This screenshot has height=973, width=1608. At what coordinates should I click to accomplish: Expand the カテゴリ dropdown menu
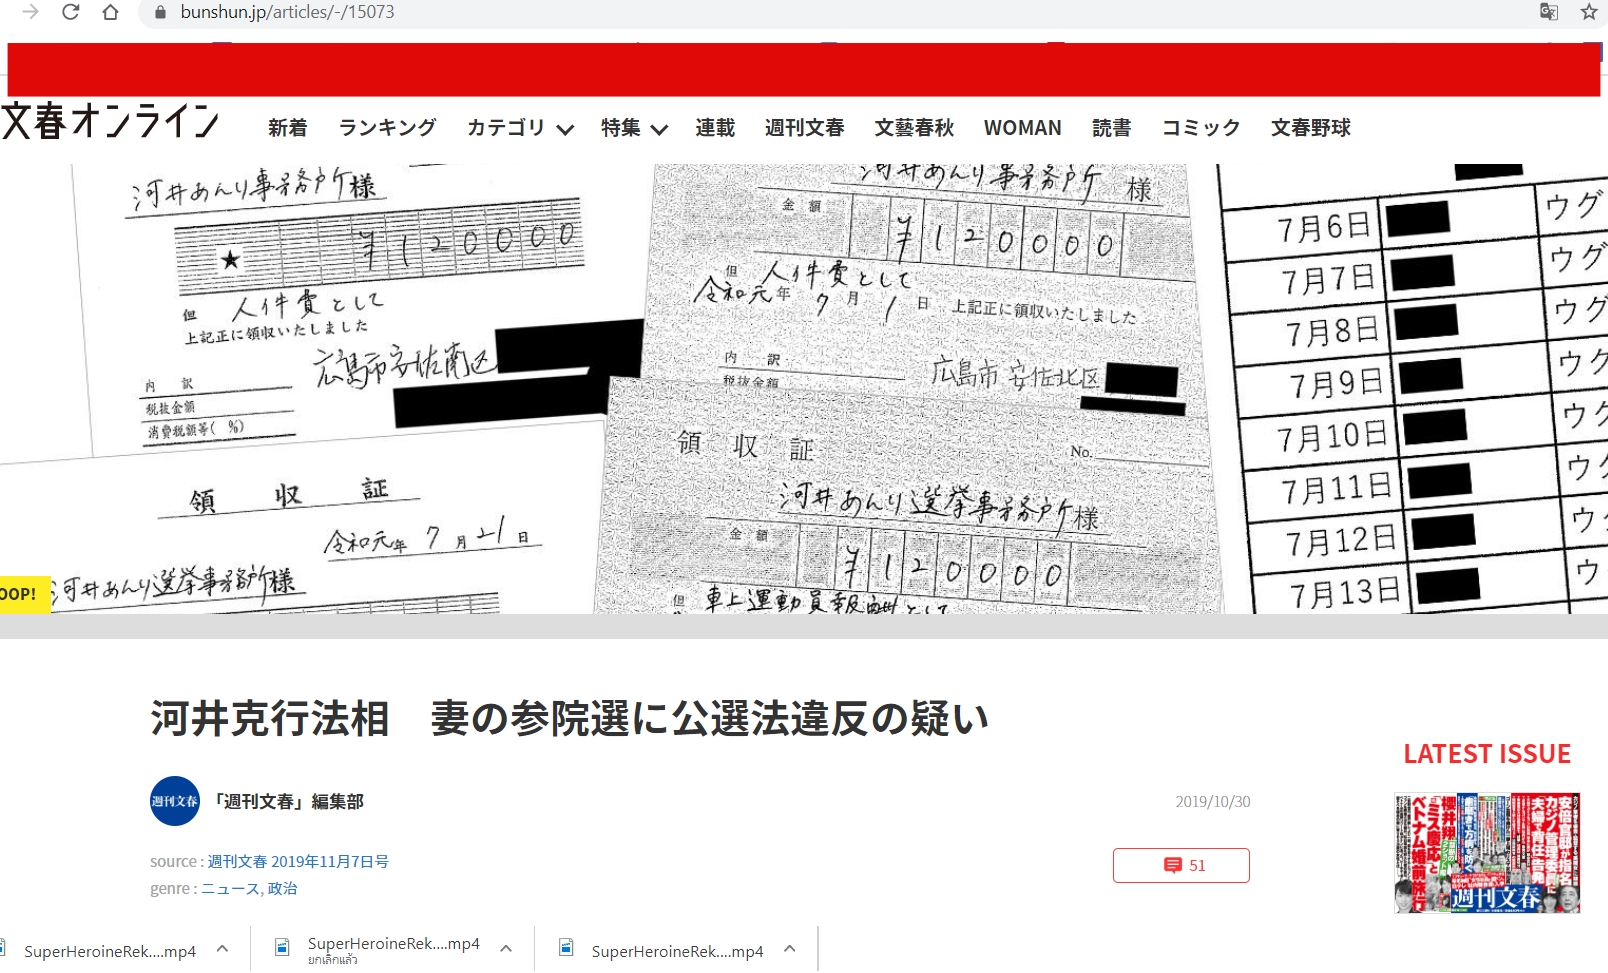[x=520, y=128]
